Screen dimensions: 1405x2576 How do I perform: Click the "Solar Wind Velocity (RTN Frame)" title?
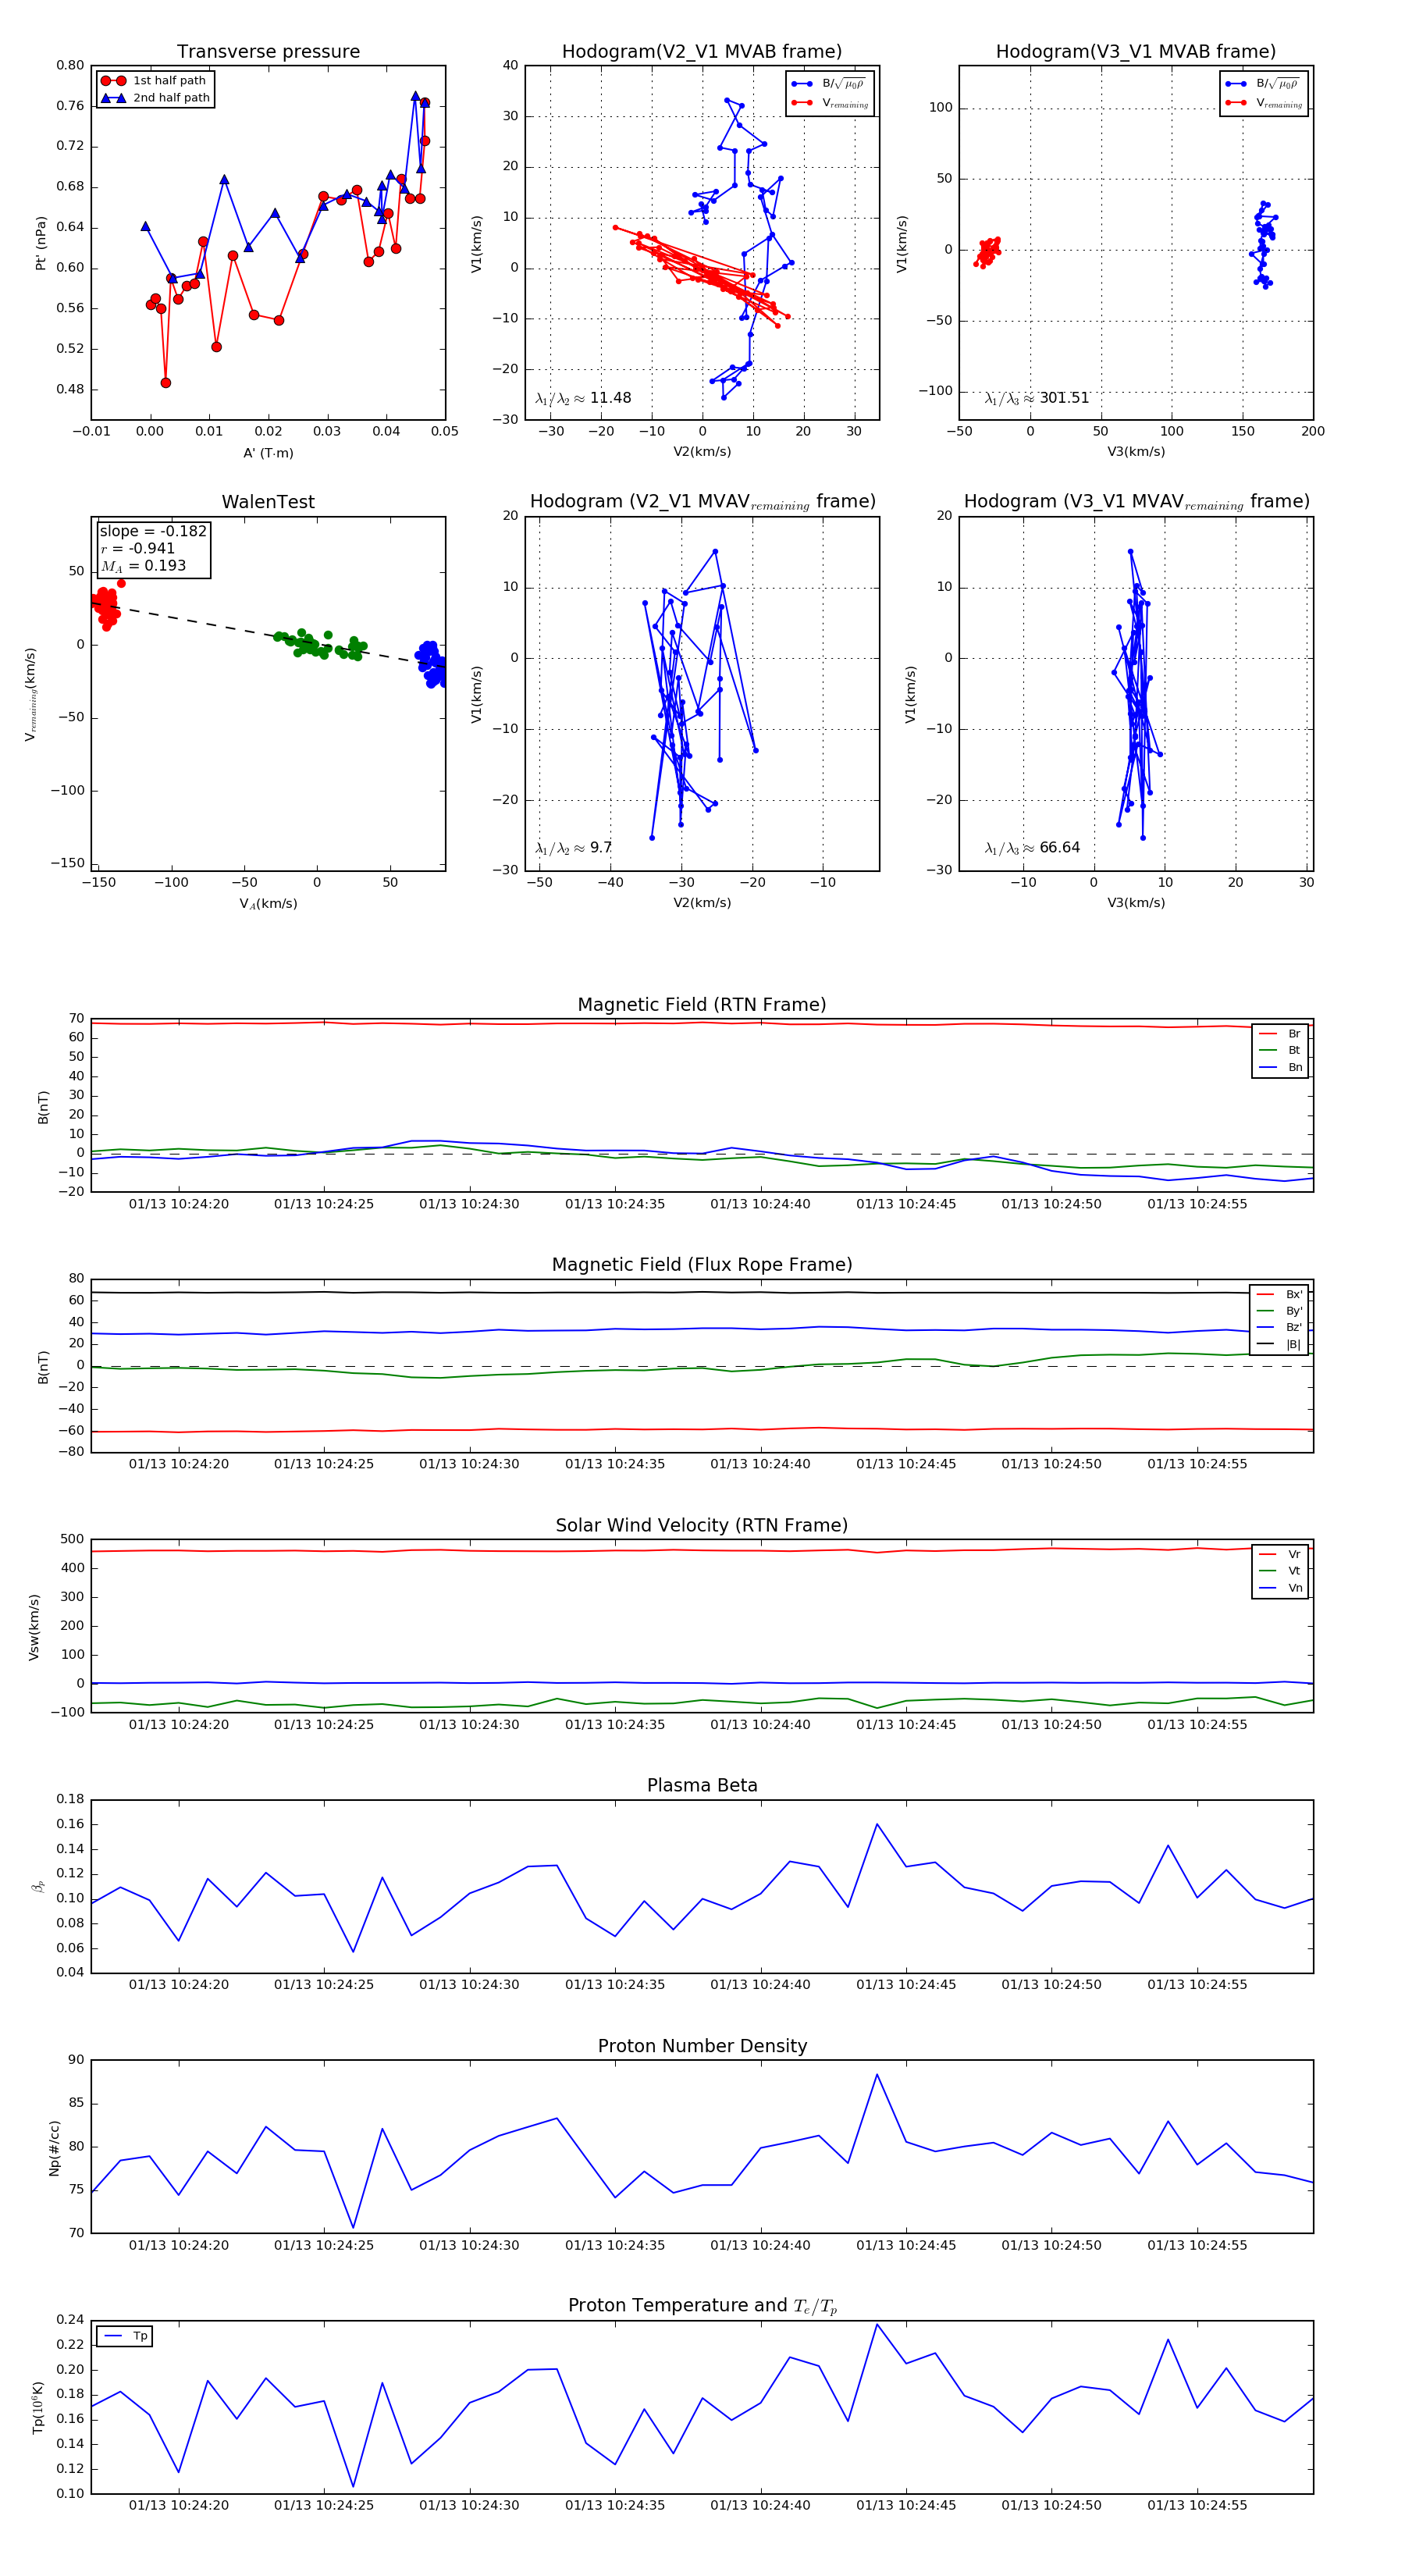point(702,1525)
